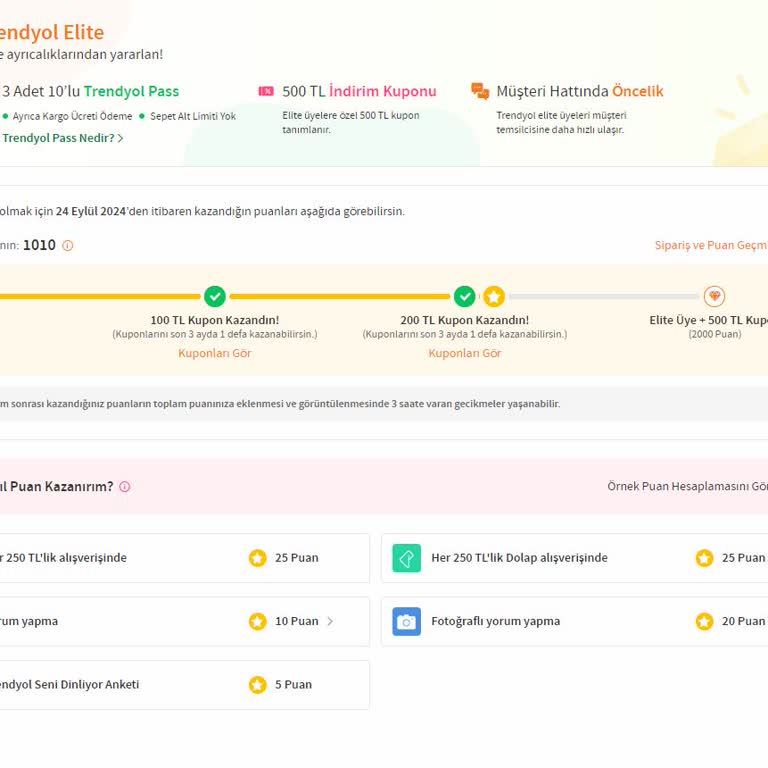Click the 24 Eylül 2024 date text

click(x=91, y=212)
